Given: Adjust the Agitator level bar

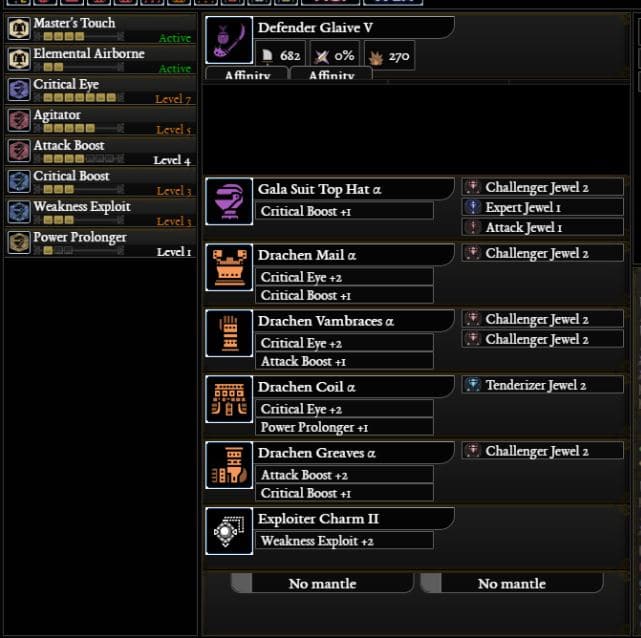Looking at the screenshot, I should 79,128.
